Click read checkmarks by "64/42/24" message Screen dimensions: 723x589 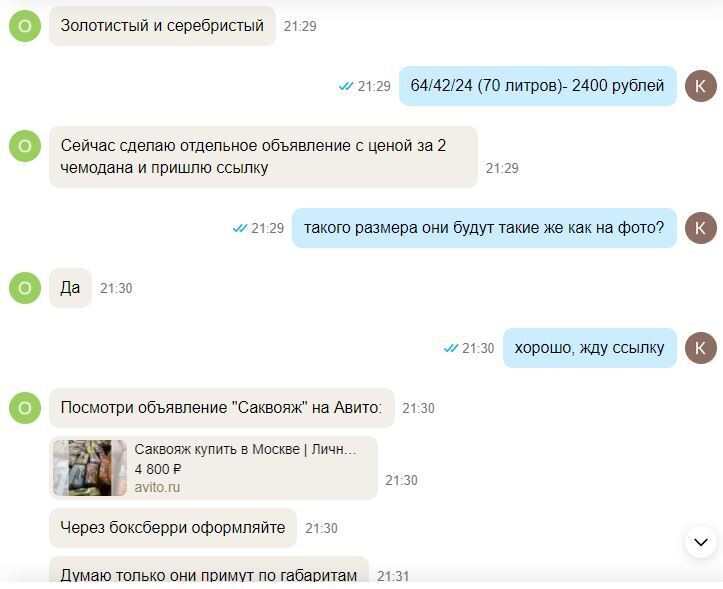click(x=346, y=86)
